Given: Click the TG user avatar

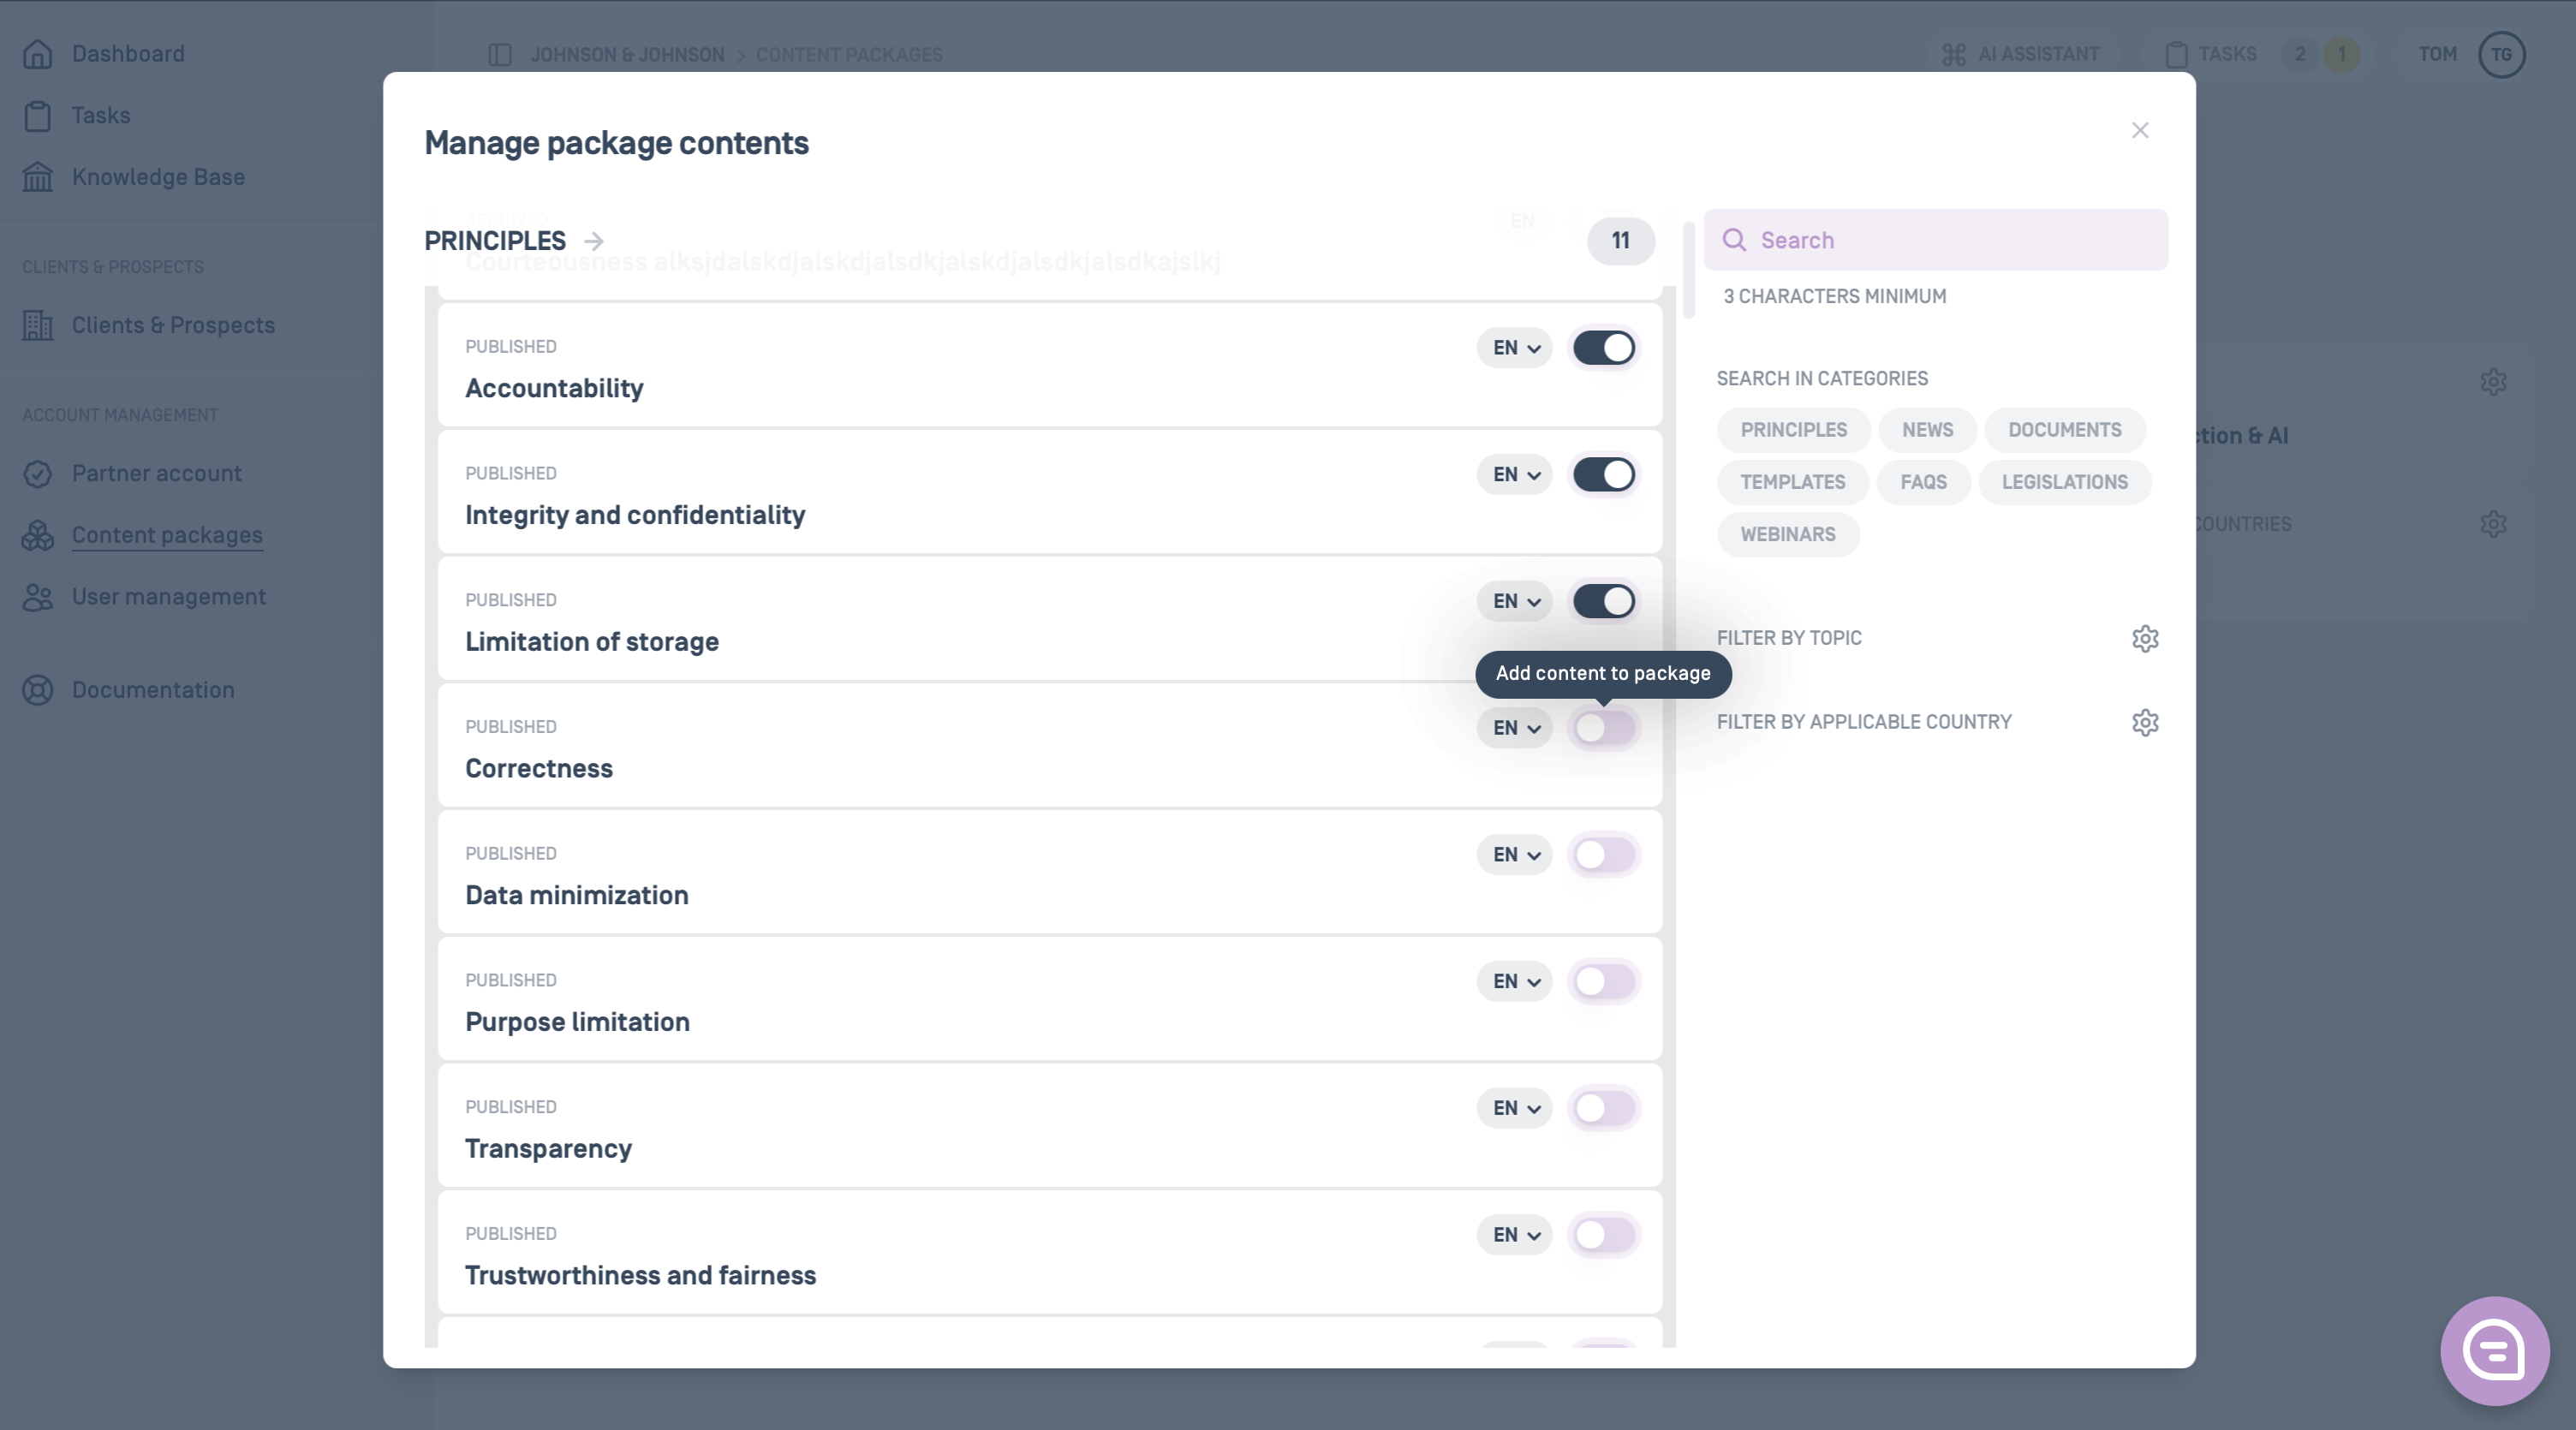Looking at the screenshot, I should [2501, 54].
